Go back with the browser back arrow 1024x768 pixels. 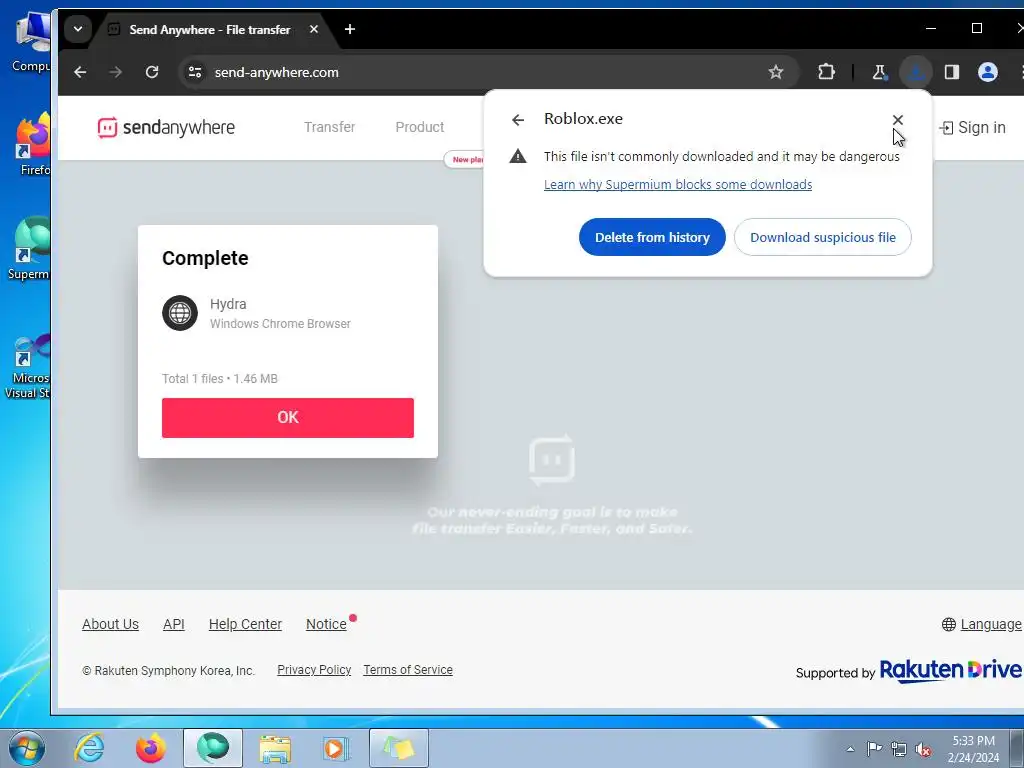coord(80,72)
